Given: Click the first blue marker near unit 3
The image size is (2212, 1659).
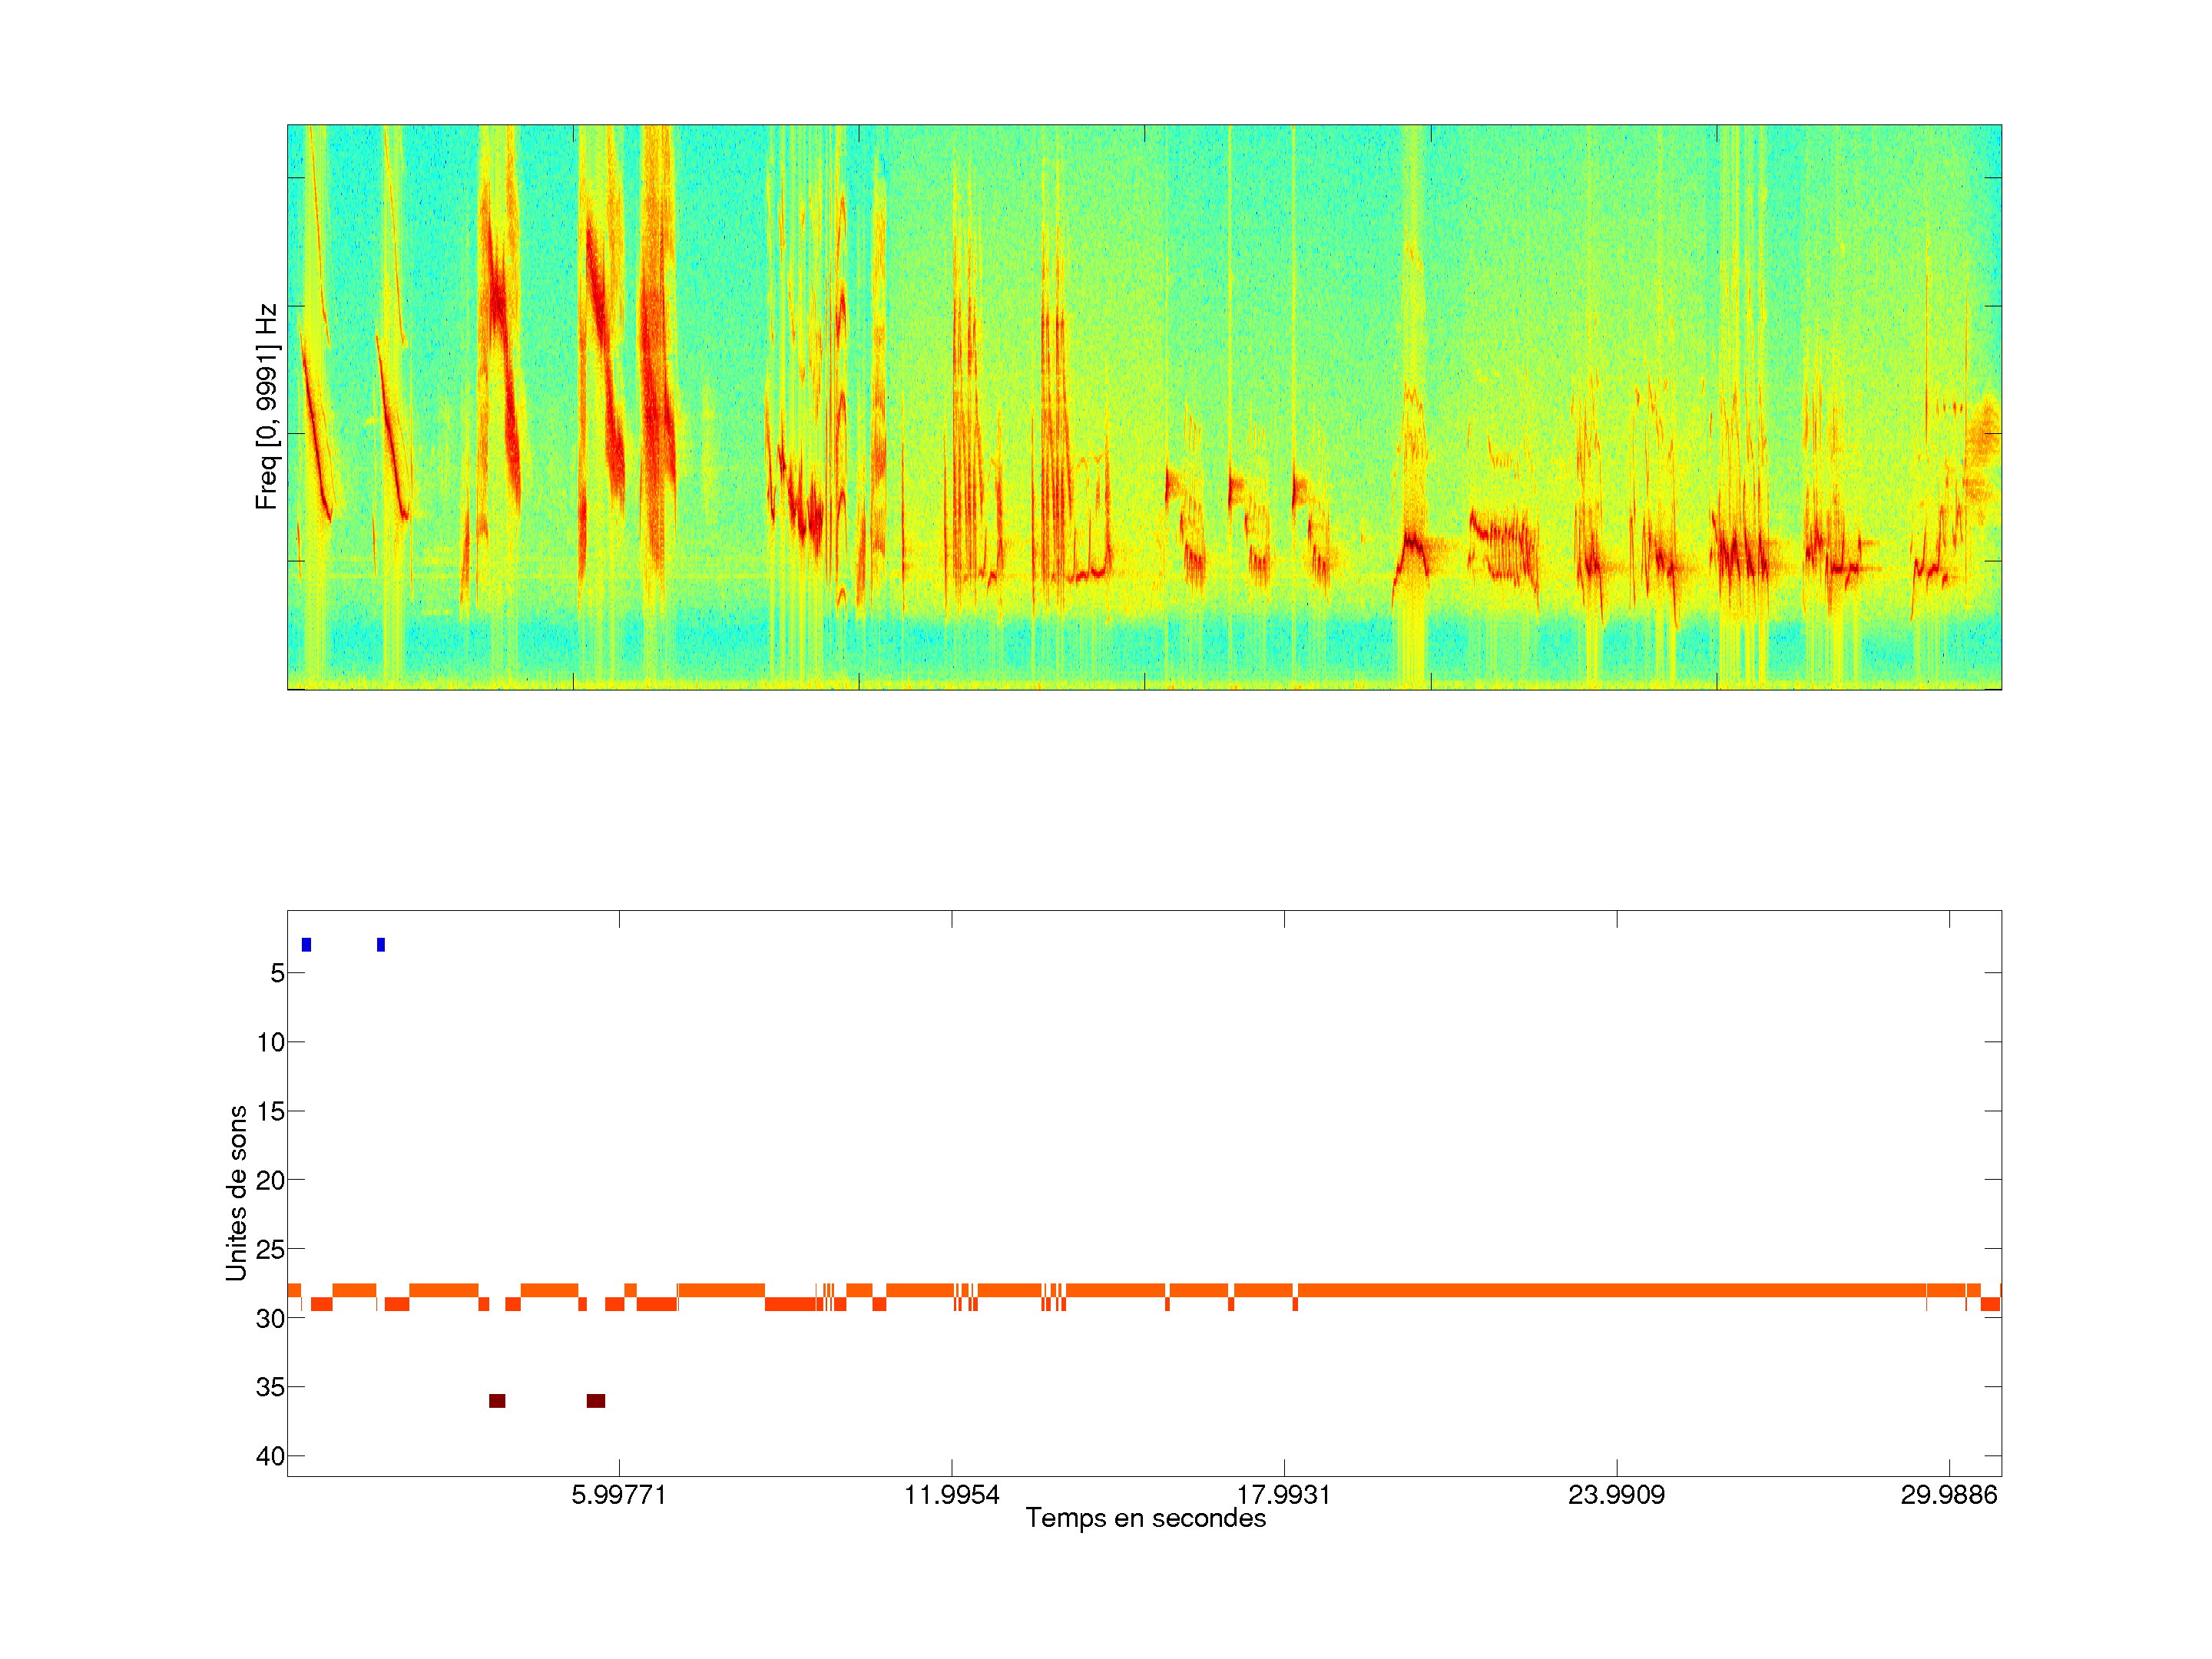Looking at the screenshot, I should click(x=306, y=945).
